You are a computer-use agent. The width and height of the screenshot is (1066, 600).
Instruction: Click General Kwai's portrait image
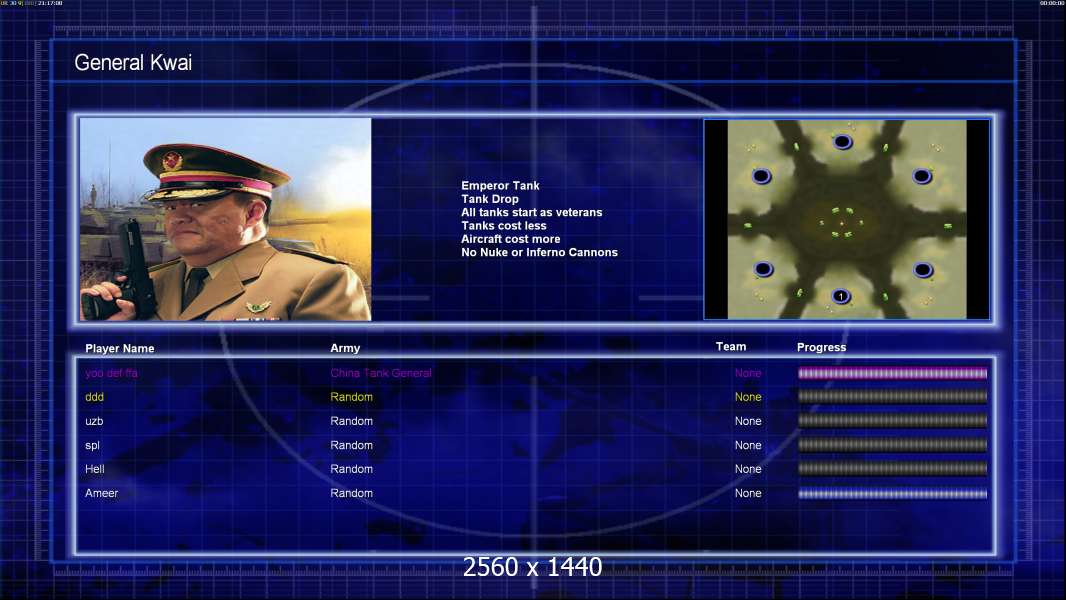point(226,219)
